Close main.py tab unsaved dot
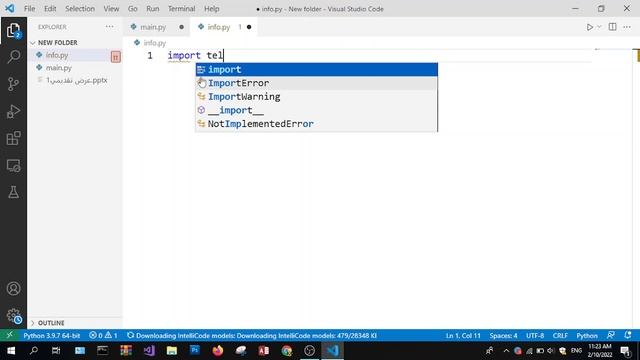 pyautogui.click(x=182, y=27)
